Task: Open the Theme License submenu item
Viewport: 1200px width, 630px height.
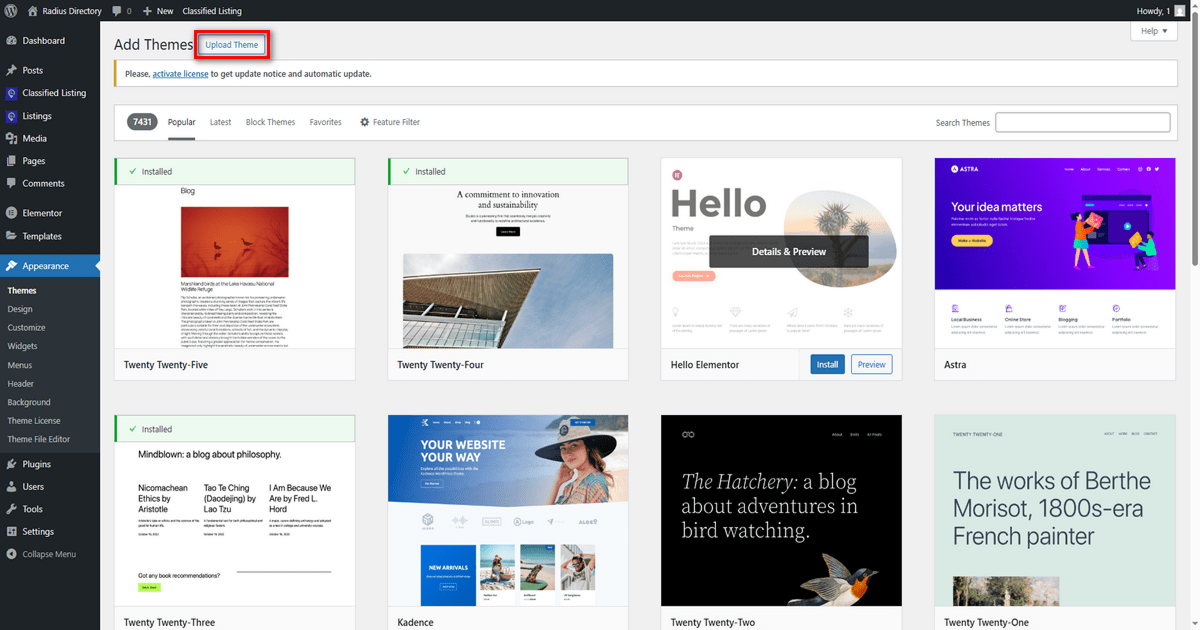Action: click(34, 421)
